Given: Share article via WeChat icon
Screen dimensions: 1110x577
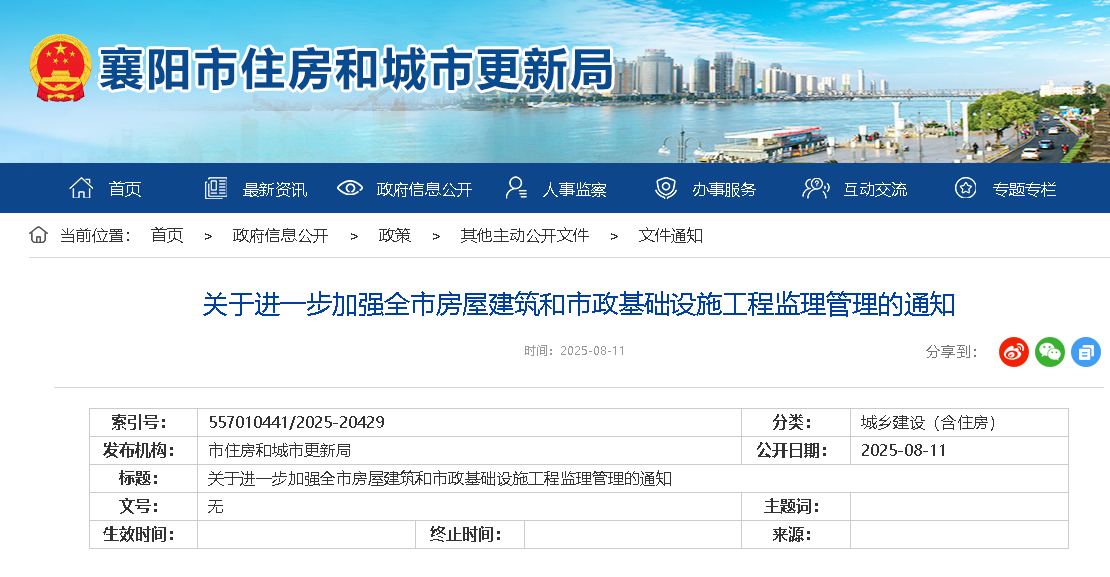Looking at the screenshot, I should pos(1049,351).
